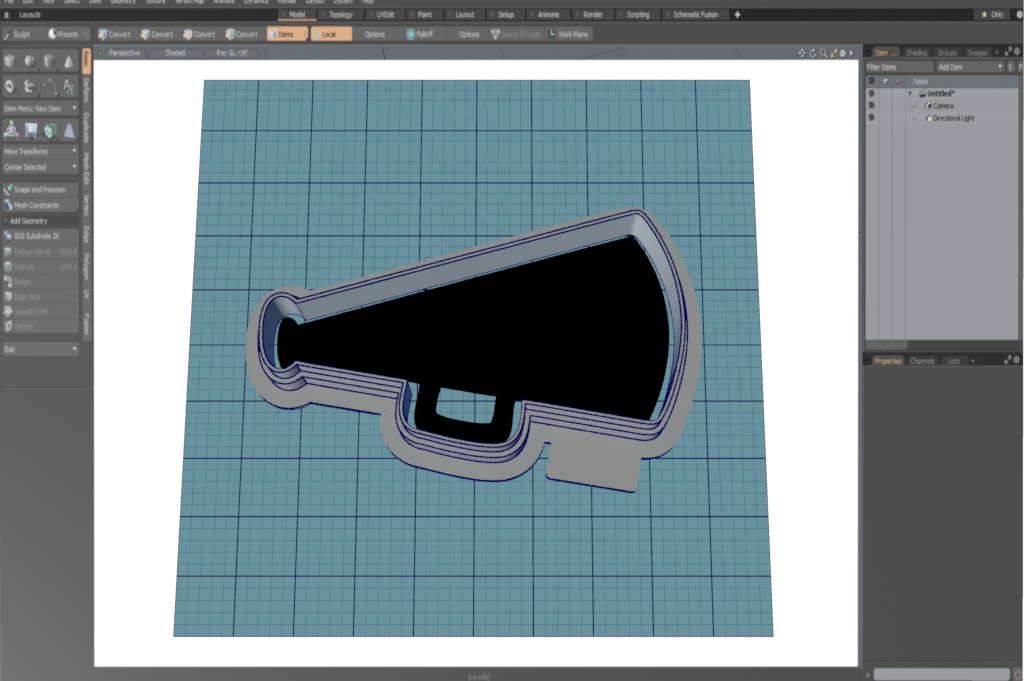Open the Item Menu: New Item dropdown
This screenshot has height=681, width=1024.
click(40, 108)
